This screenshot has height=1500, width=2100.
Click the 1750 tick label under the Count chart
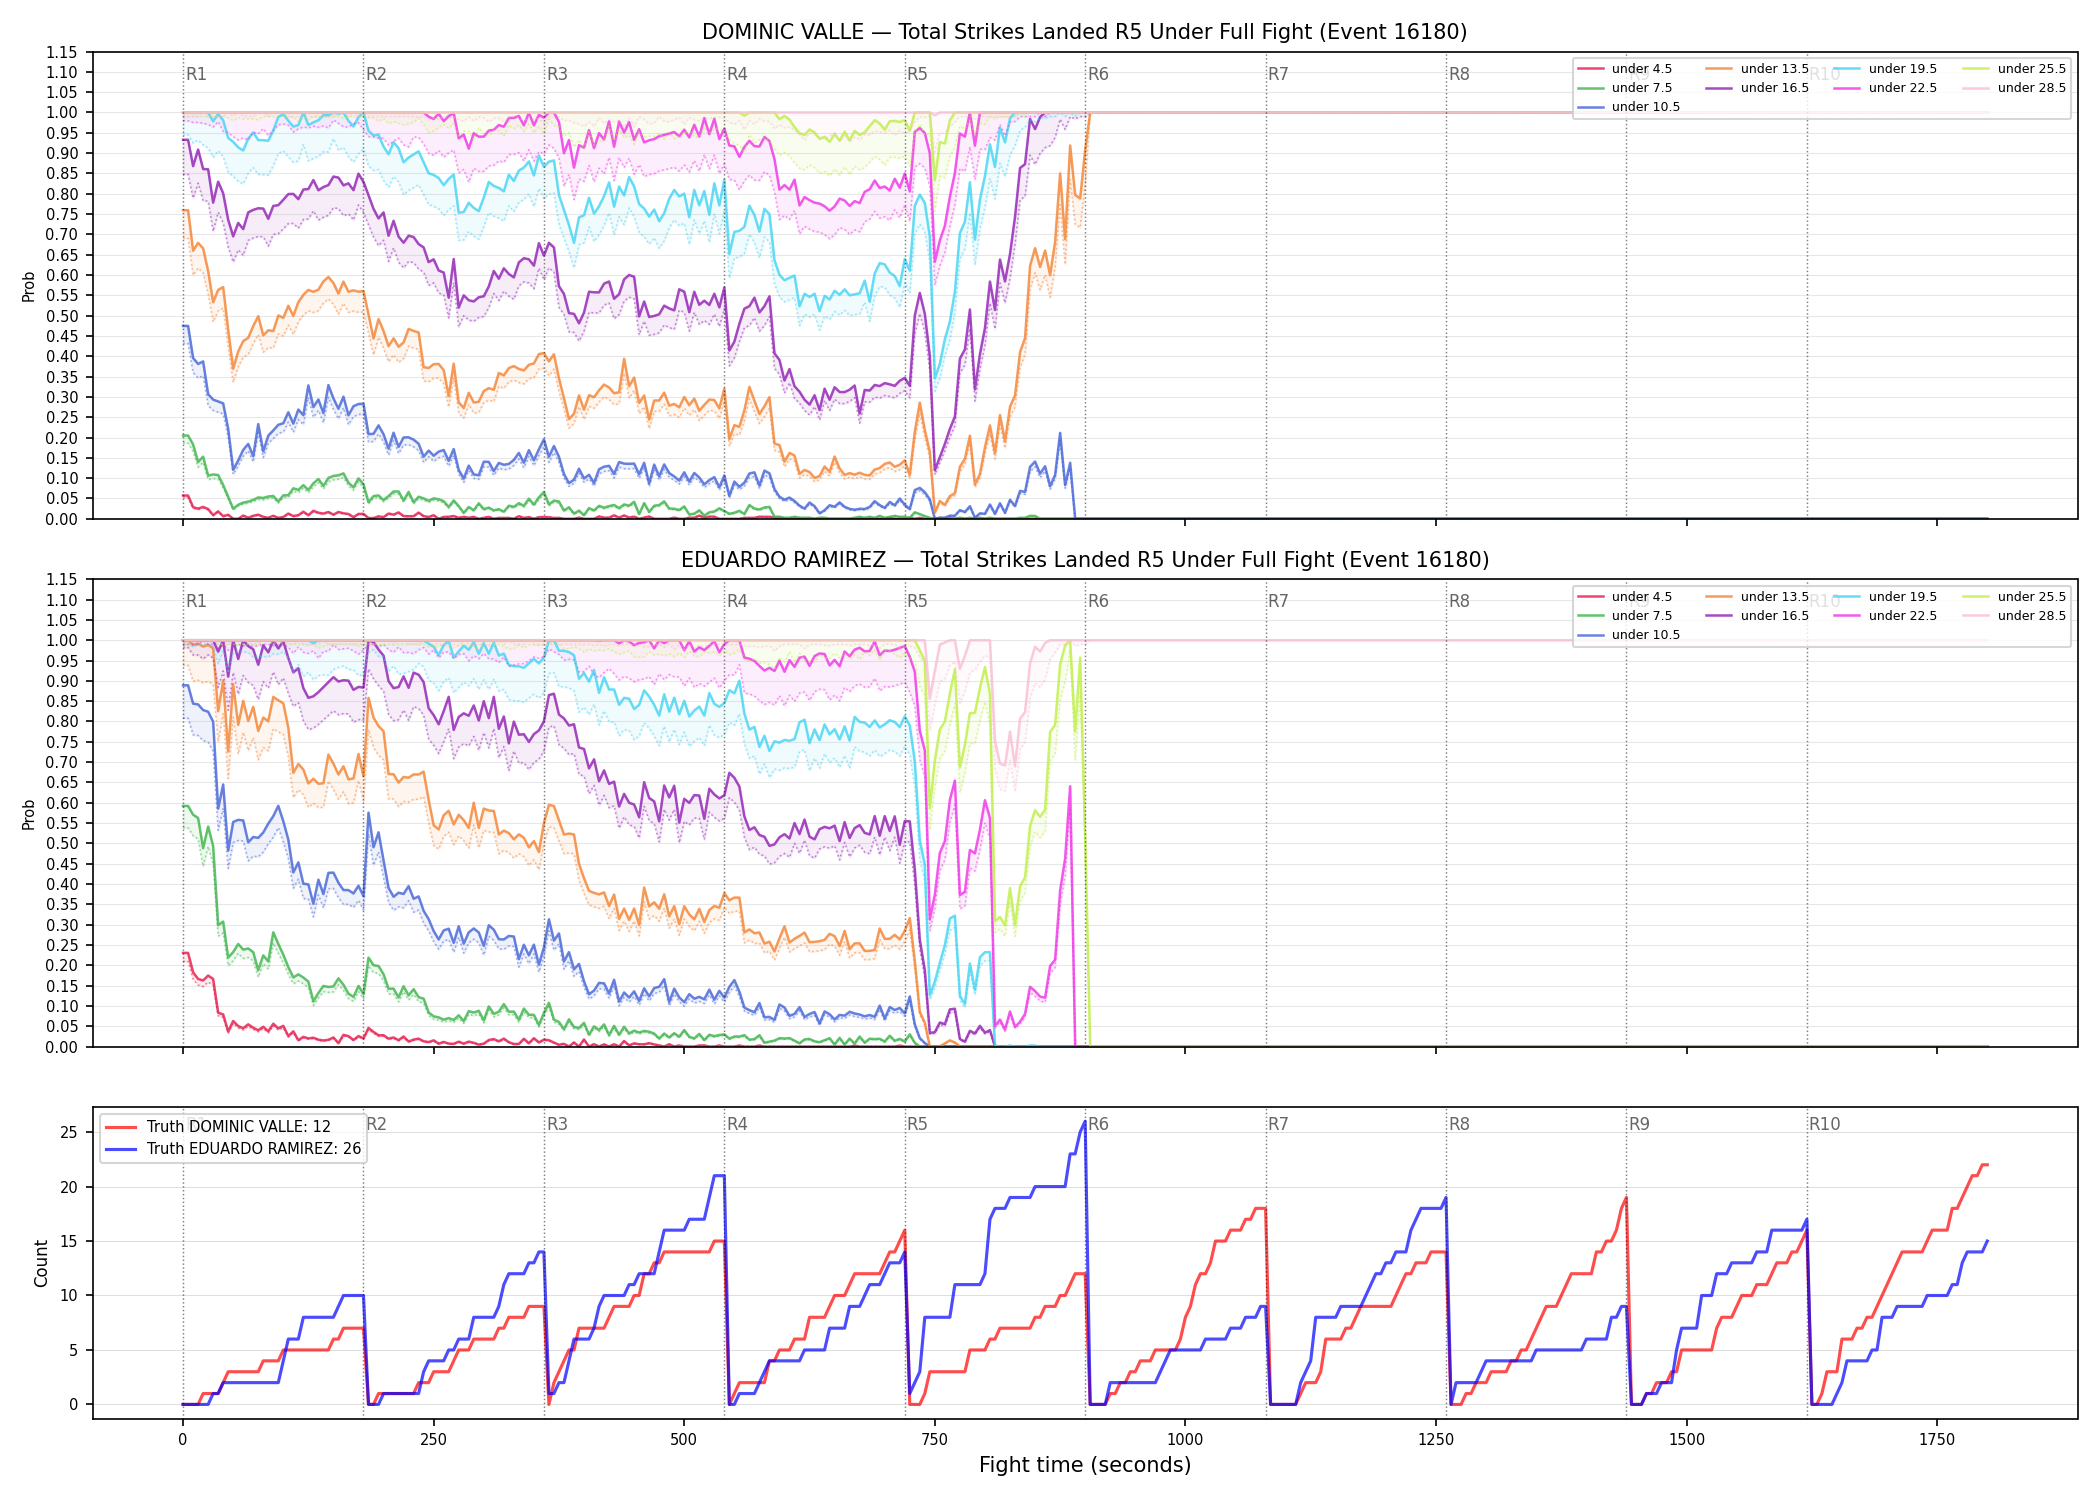point(1937,1439)
